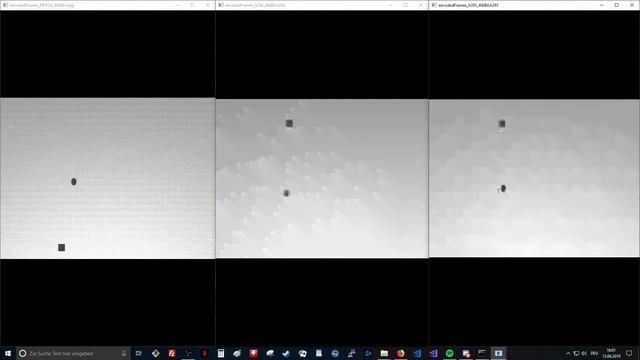Open the volume tray icon
Screen dimensions: 640x360
coord(584,353)
